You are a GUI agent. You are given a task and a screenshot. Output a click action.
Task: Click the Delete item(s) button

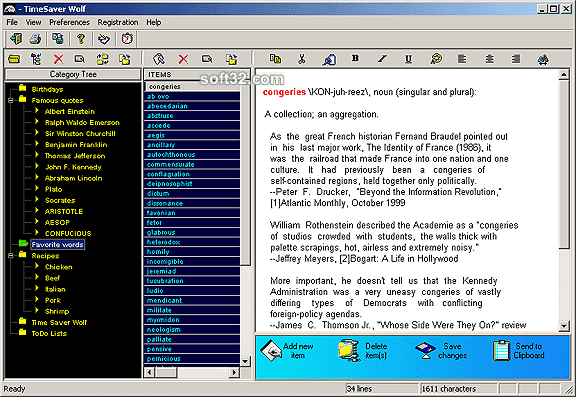[x=363, y=351]
